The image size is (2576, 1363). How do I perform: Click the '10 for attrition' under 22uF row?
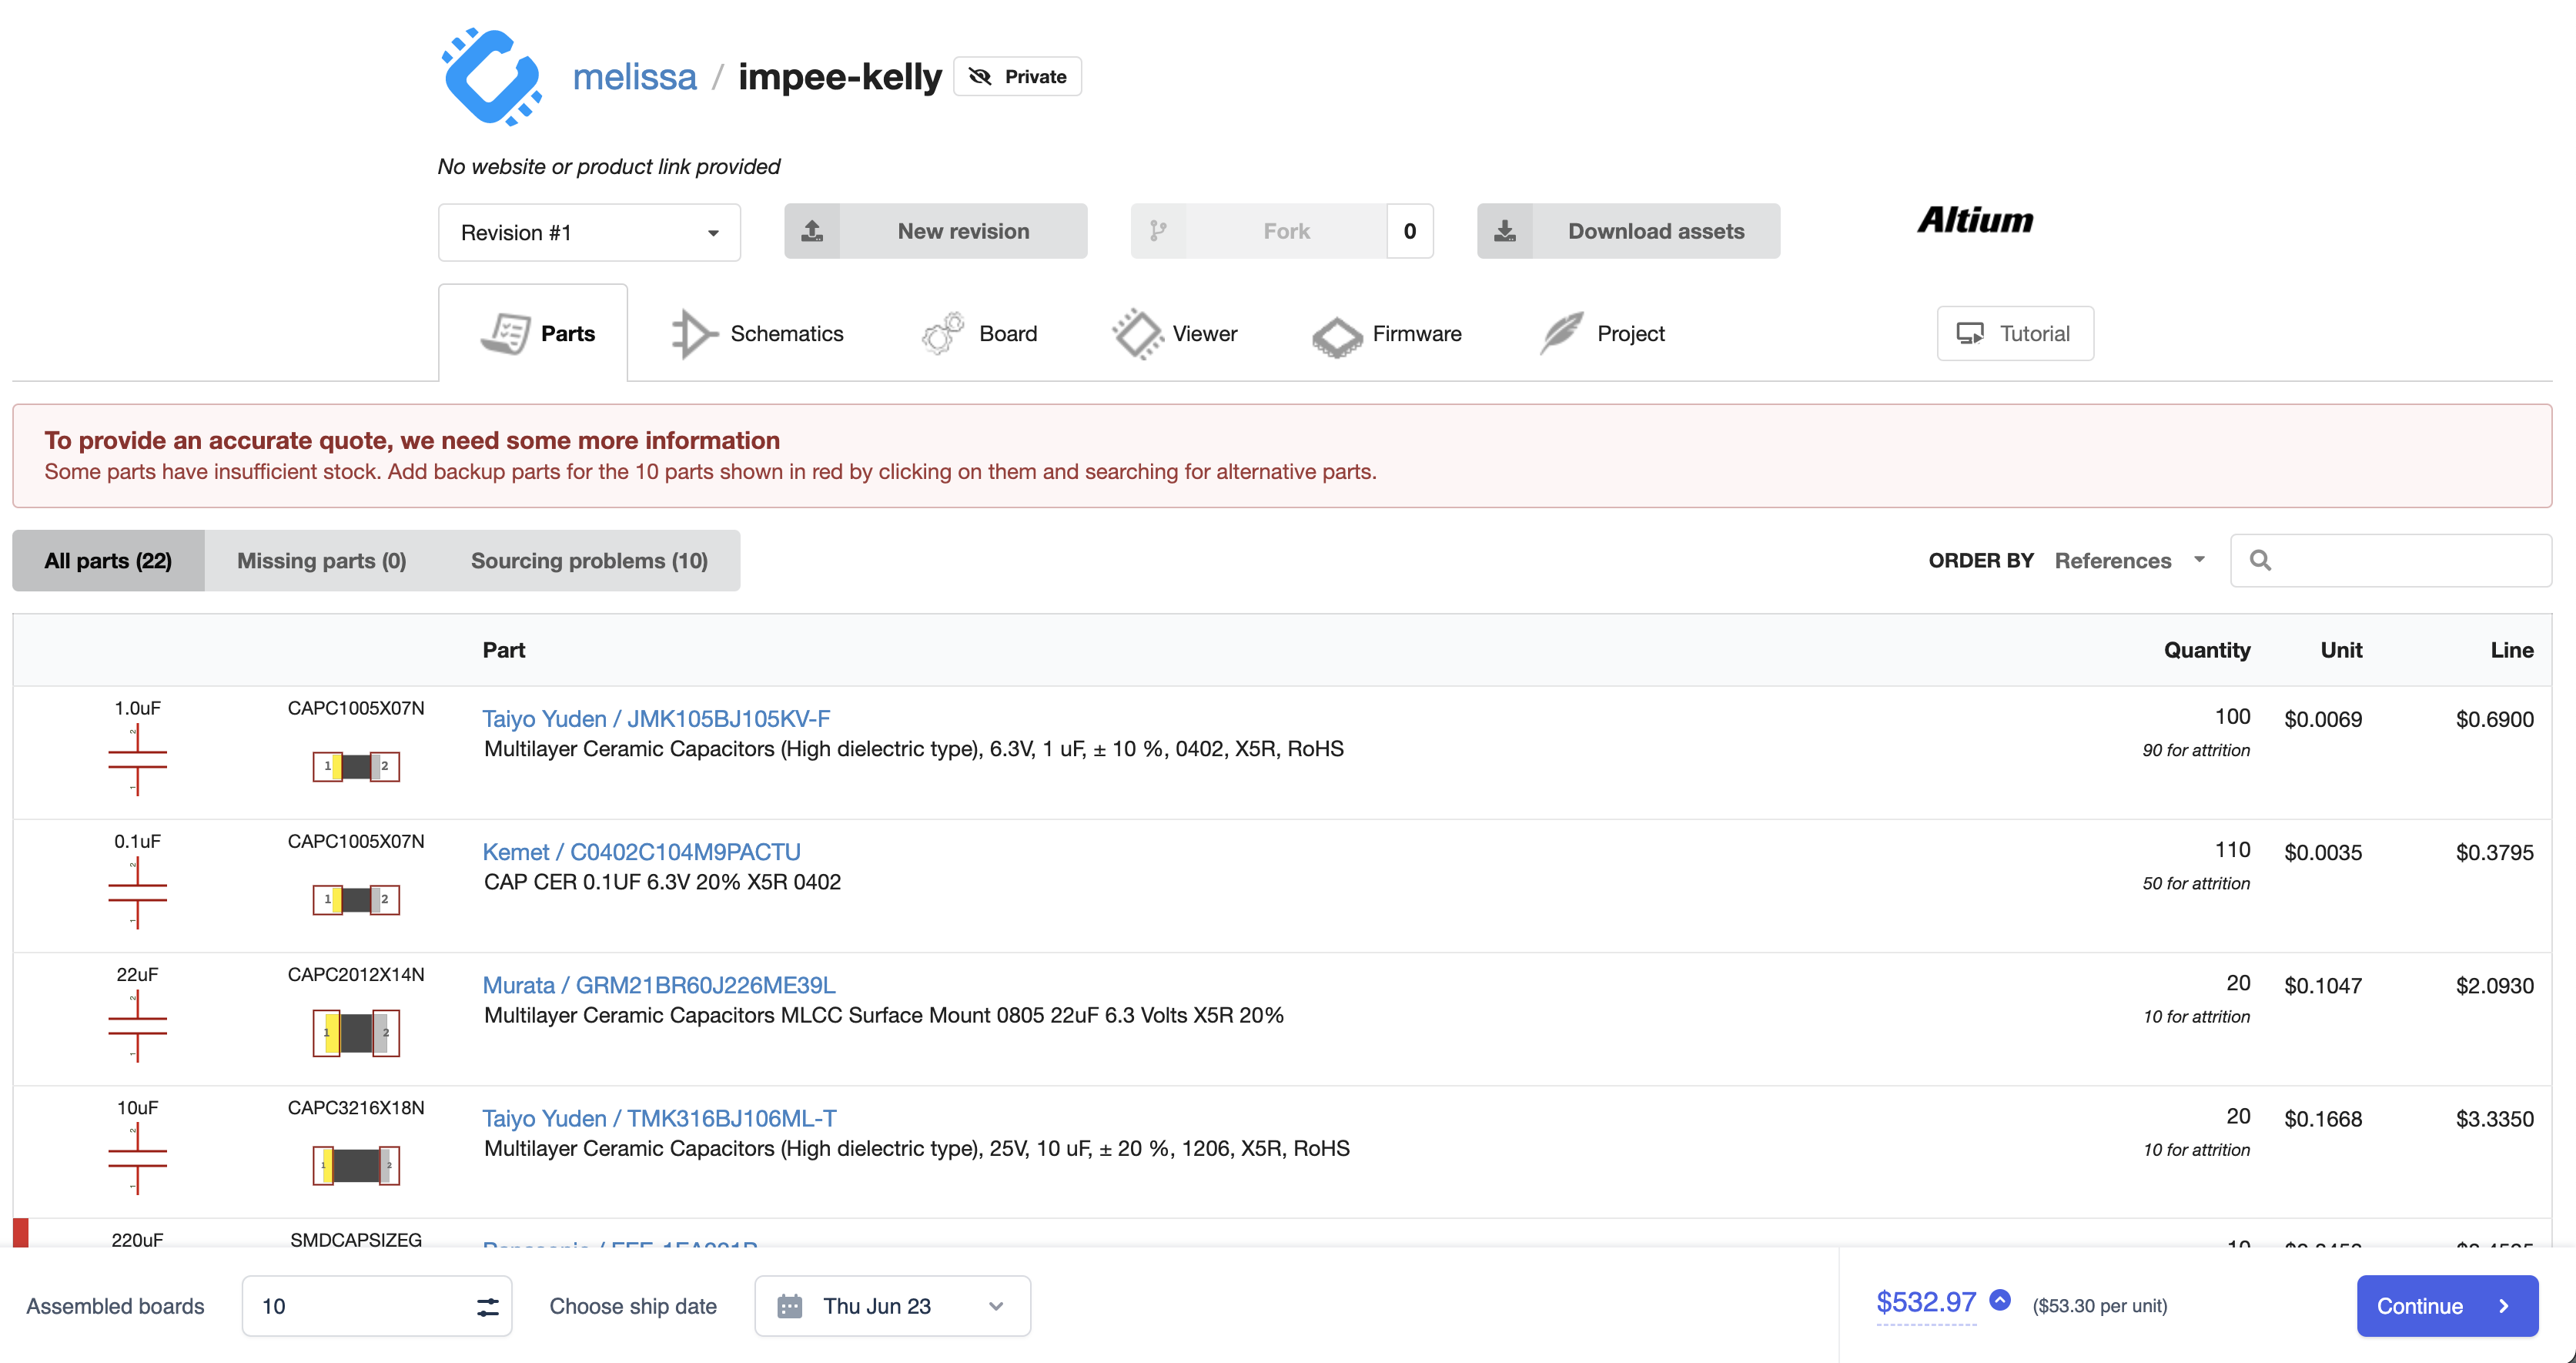[2196, 1016]
